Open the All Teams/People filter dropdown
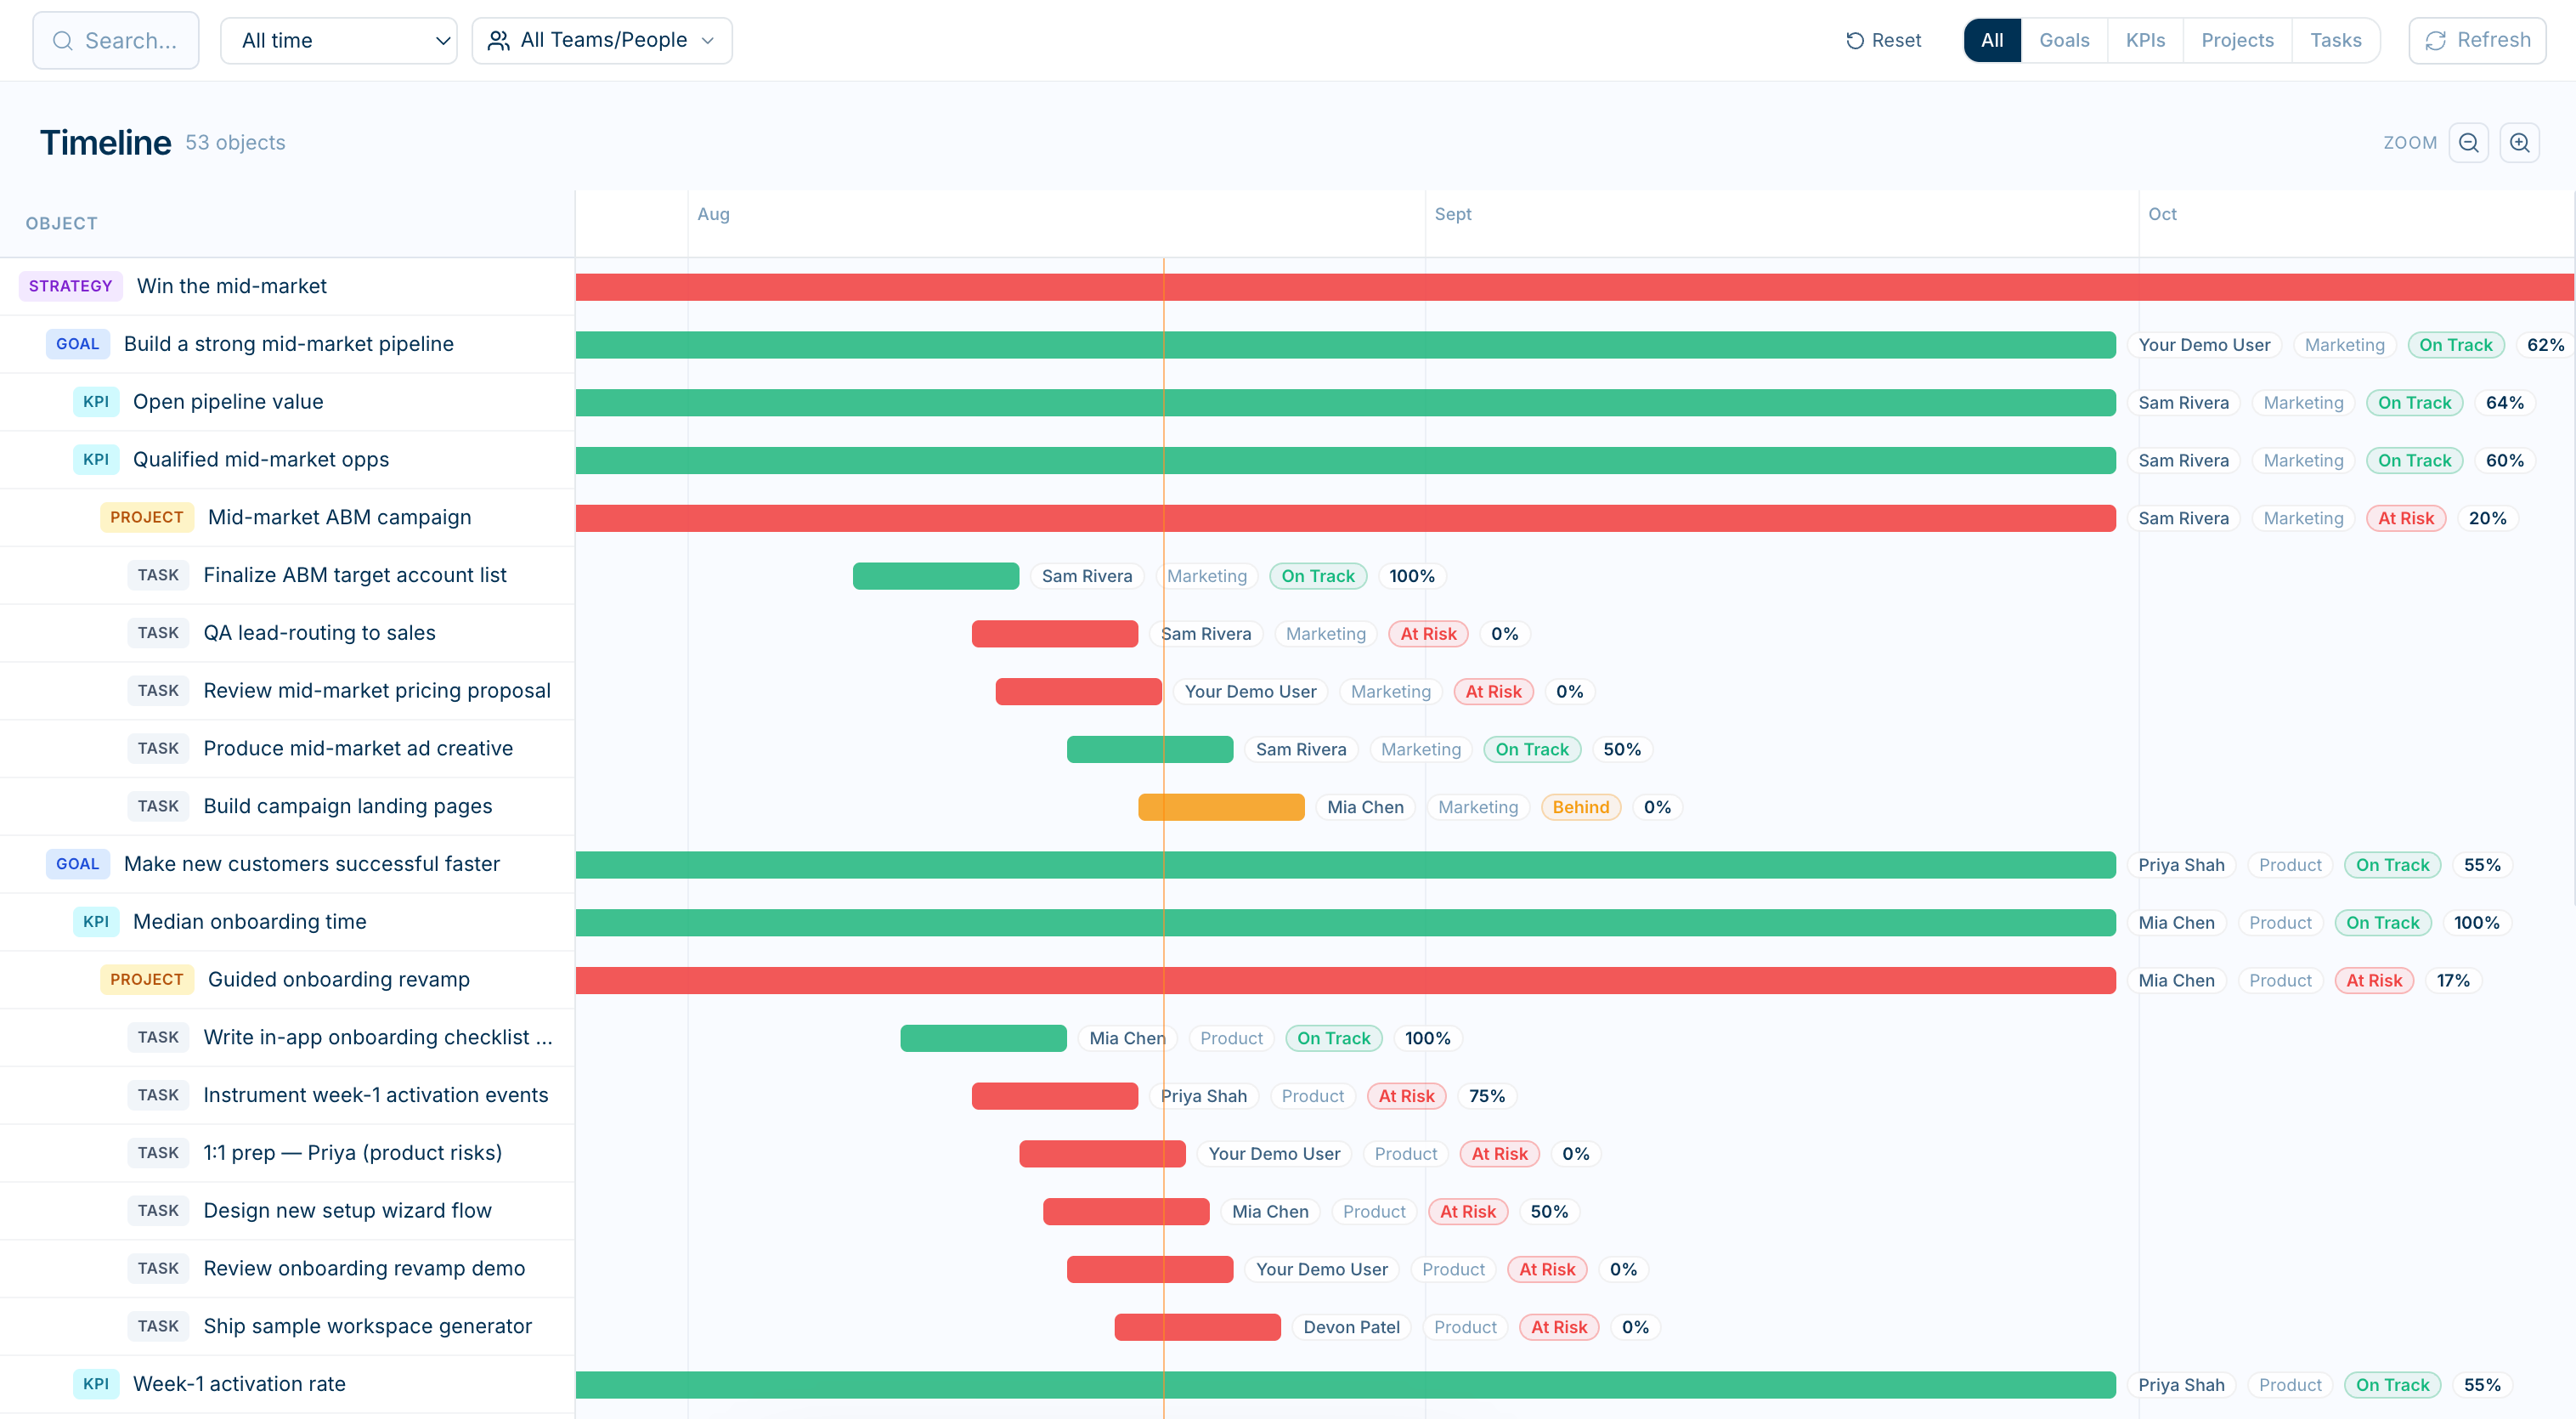Image resolution: width=2576 pixels, height=1419 pixels. click(x=602, y=41)
